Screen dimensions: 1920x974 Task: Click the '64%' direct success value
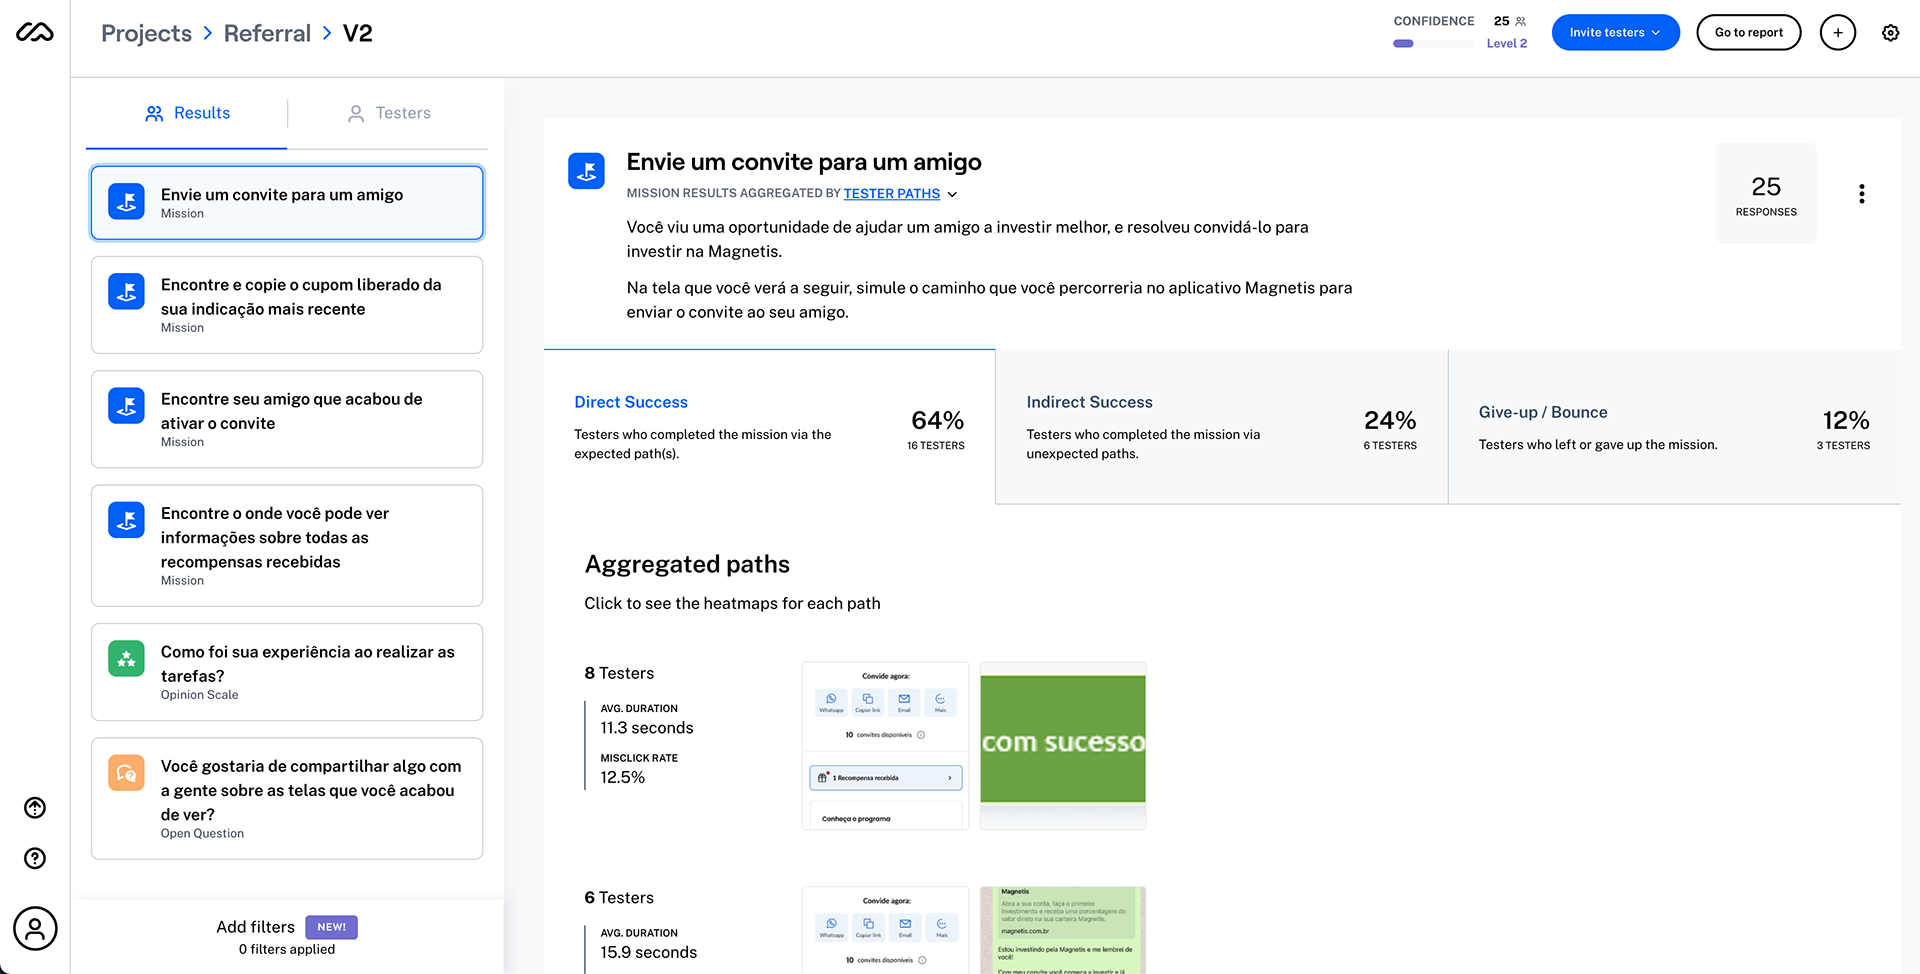coord(937,420)
